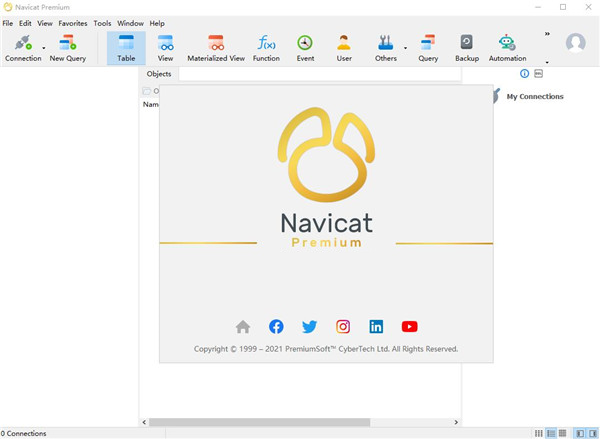The height and width of the screenshot is (439, 600).
Task: Click the DDL pane icon
Action: pyautogui.click(x=538, y=73)
